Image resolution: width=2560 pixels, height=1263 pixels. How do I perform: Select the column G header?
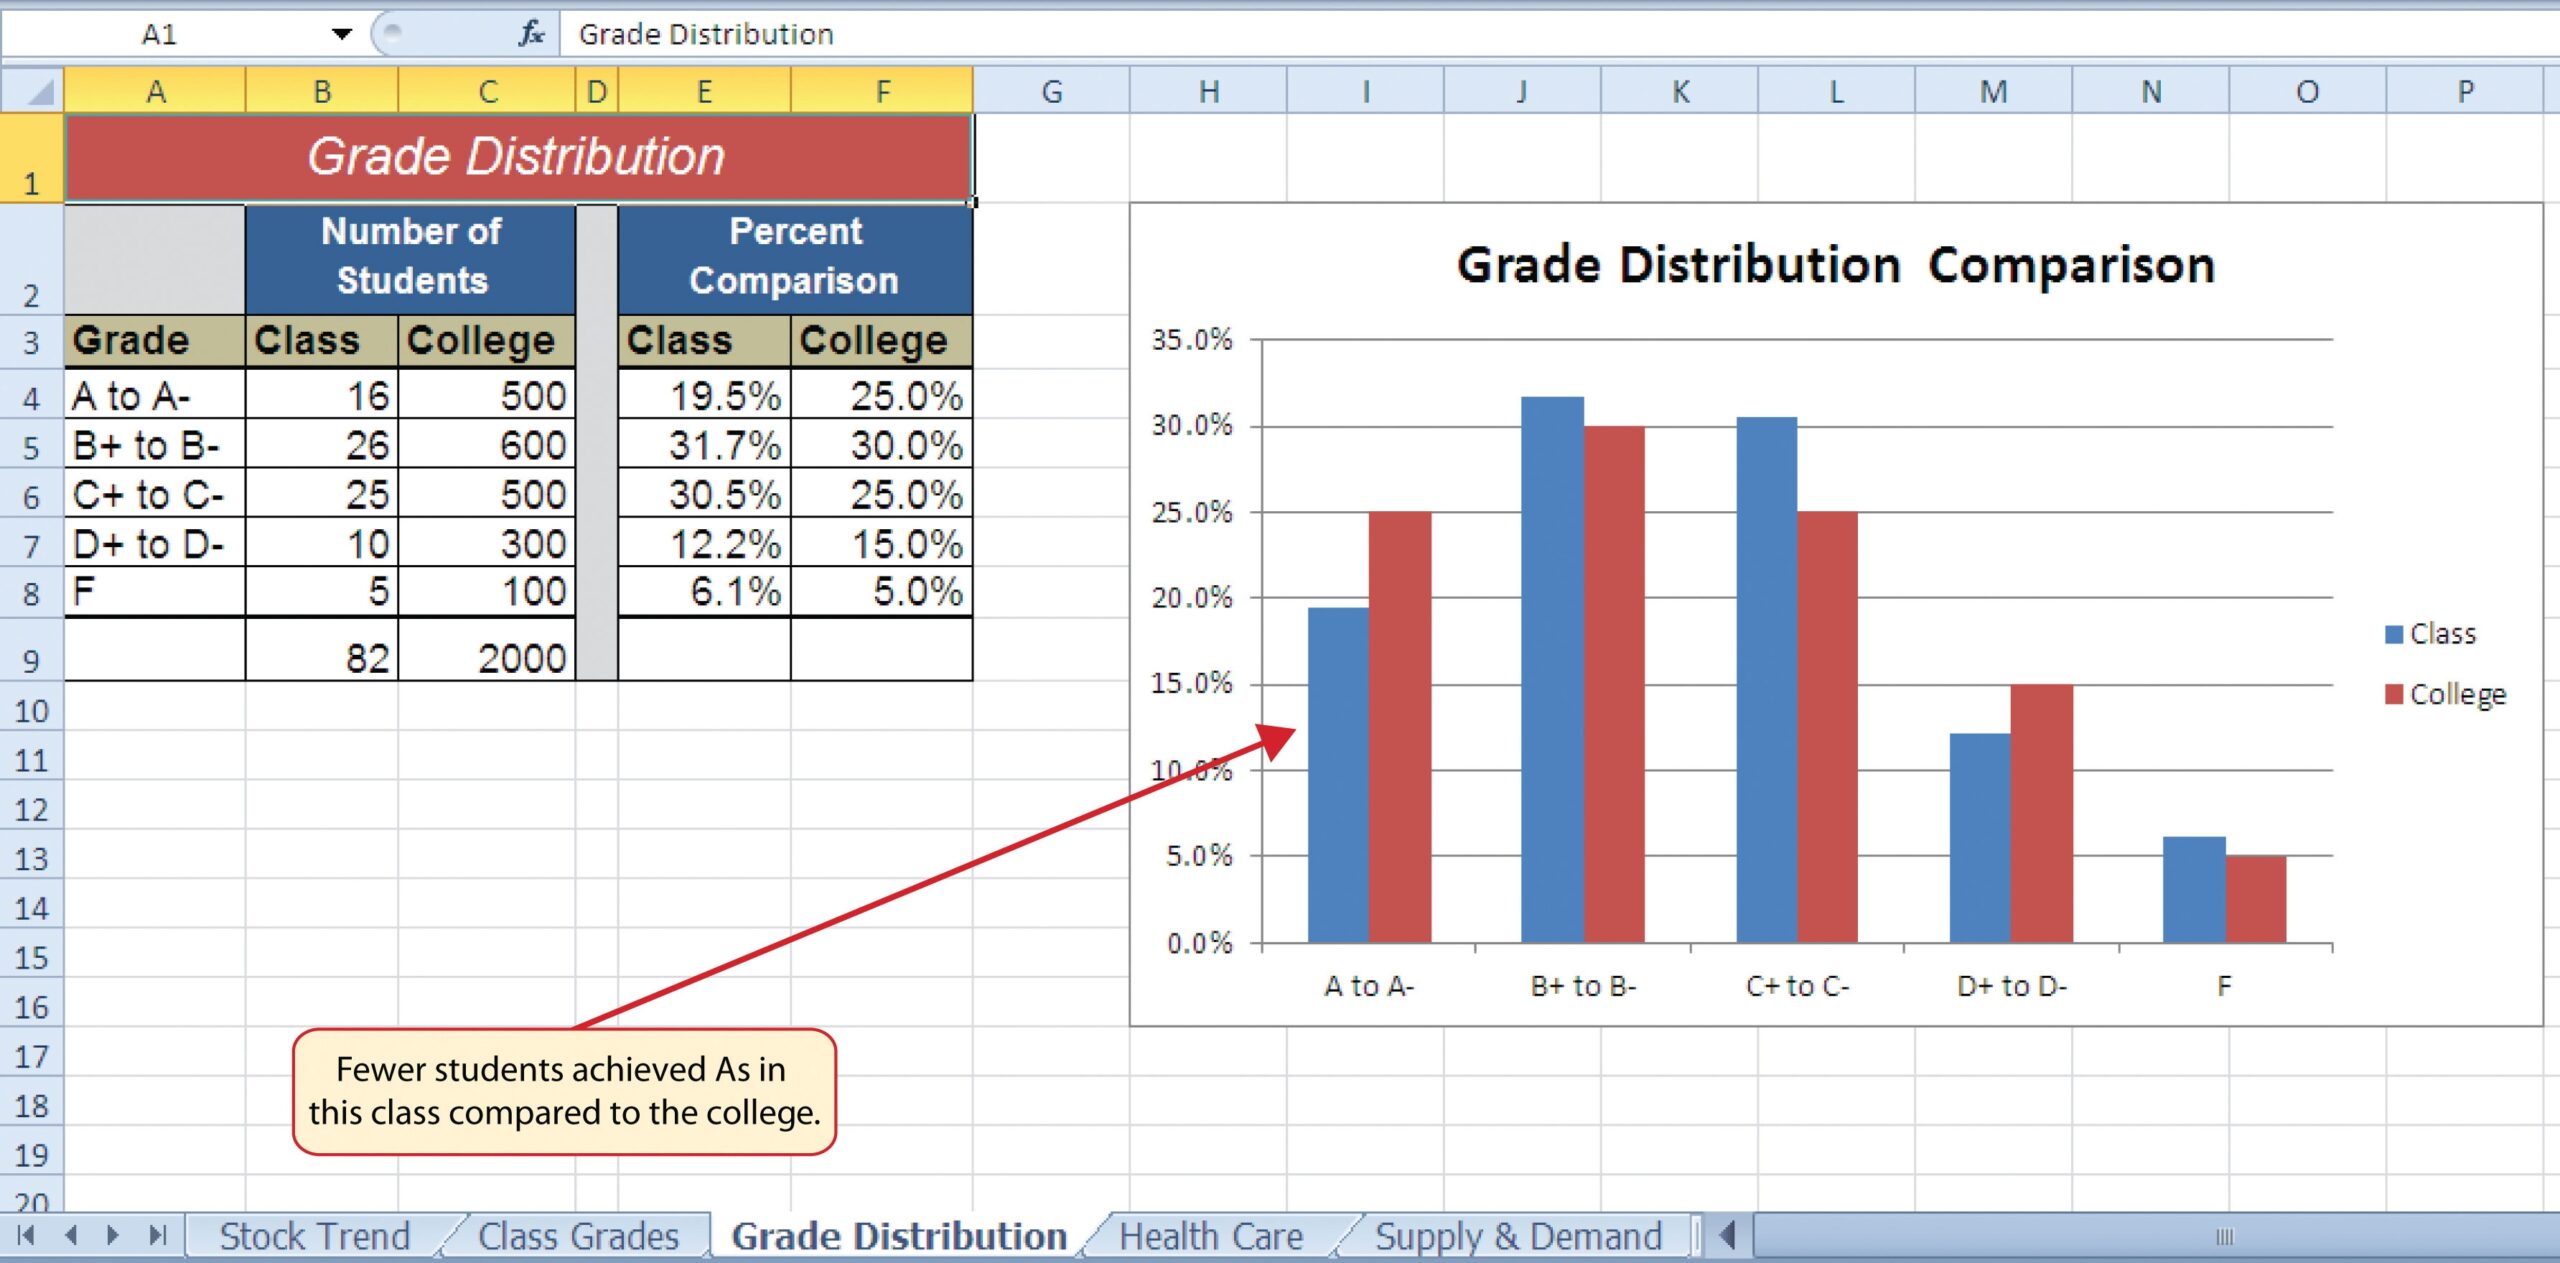1051,92
